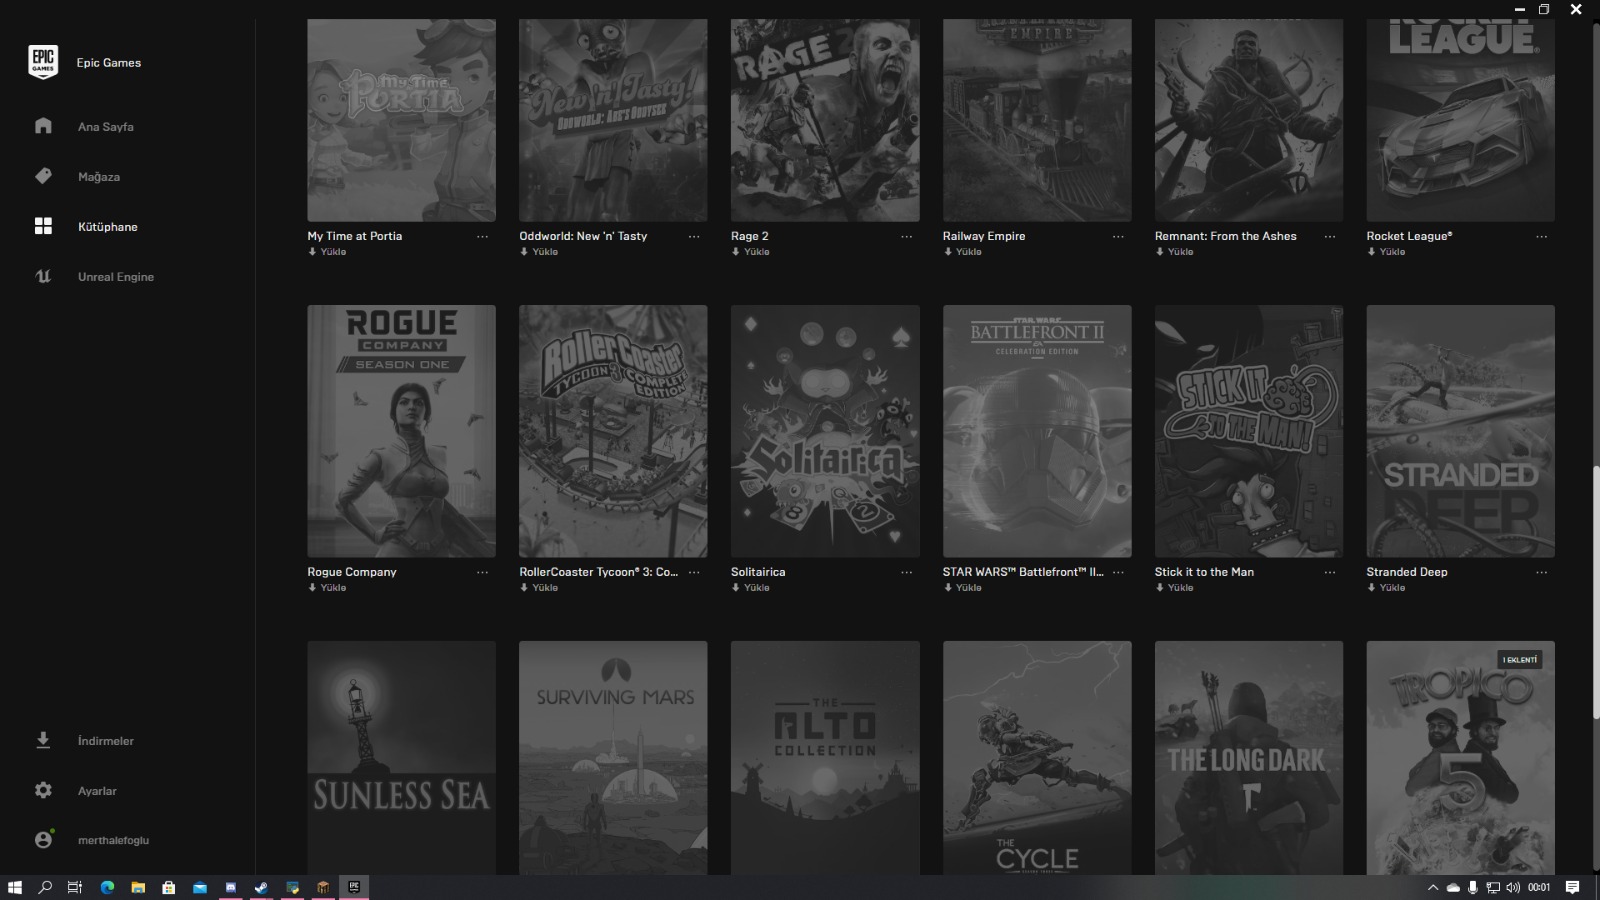Click the merthalefoglu account name

pyautogui.click(x=113, y=840)
